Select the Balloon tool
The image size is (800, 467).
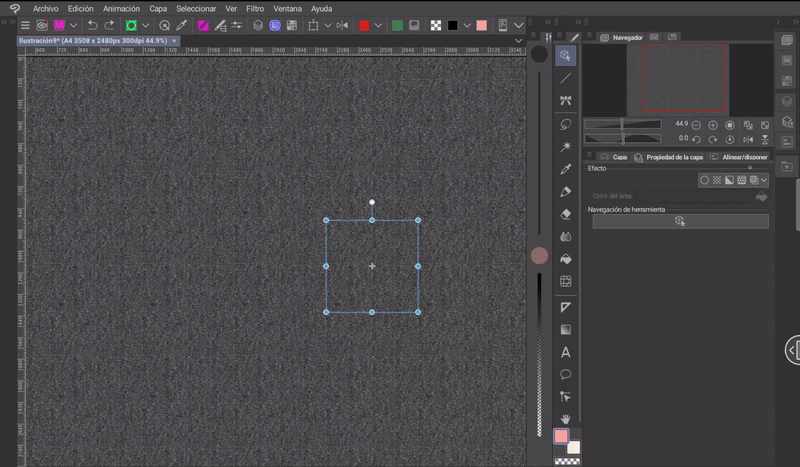click(x=566, y=375)
